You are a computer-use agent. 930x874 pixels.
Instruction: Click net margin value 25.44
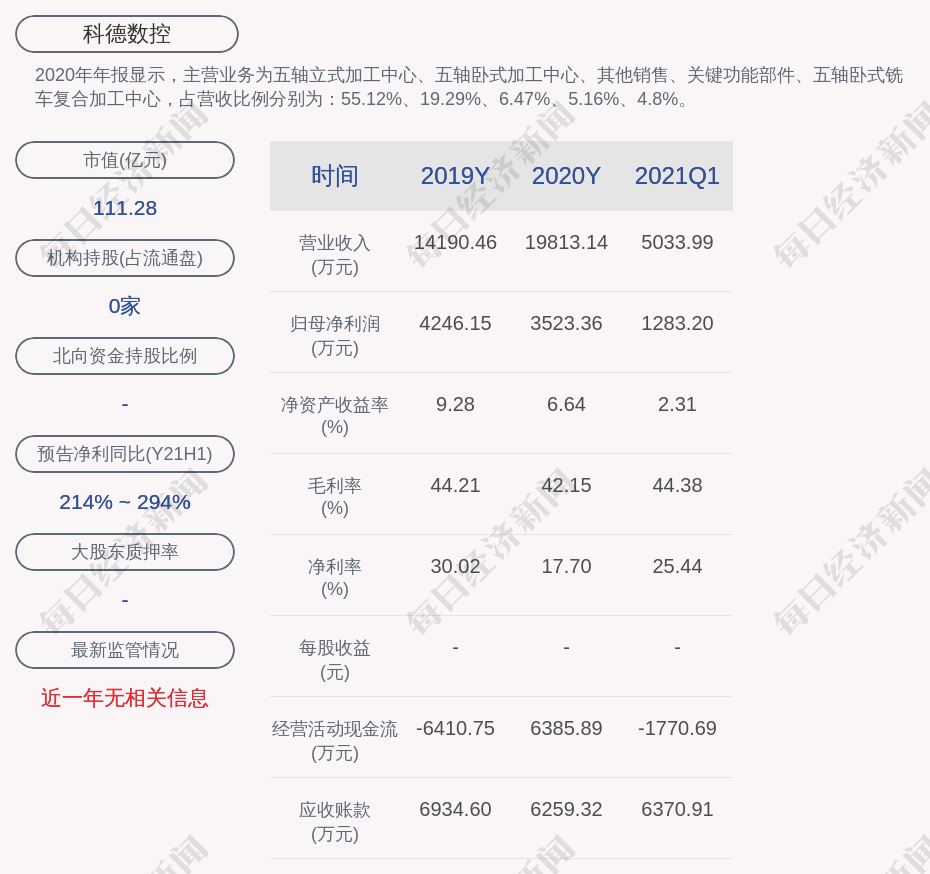pyautogui.click(x=677, y=566)
